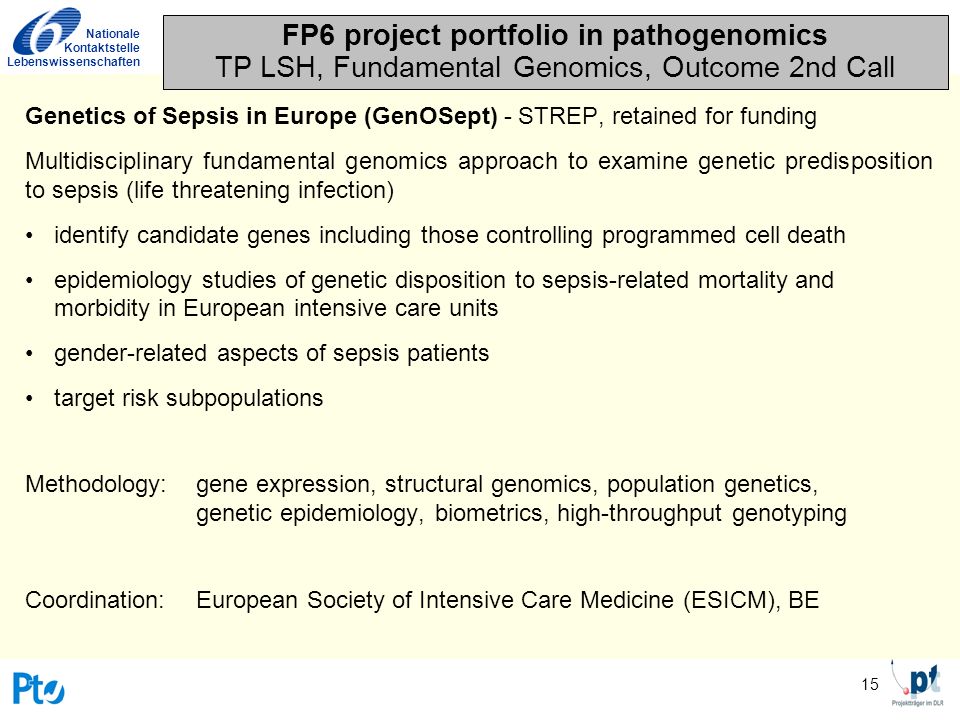Click the Coordination: label
This screenshot has height=720, width=960.
click(95, 600)
